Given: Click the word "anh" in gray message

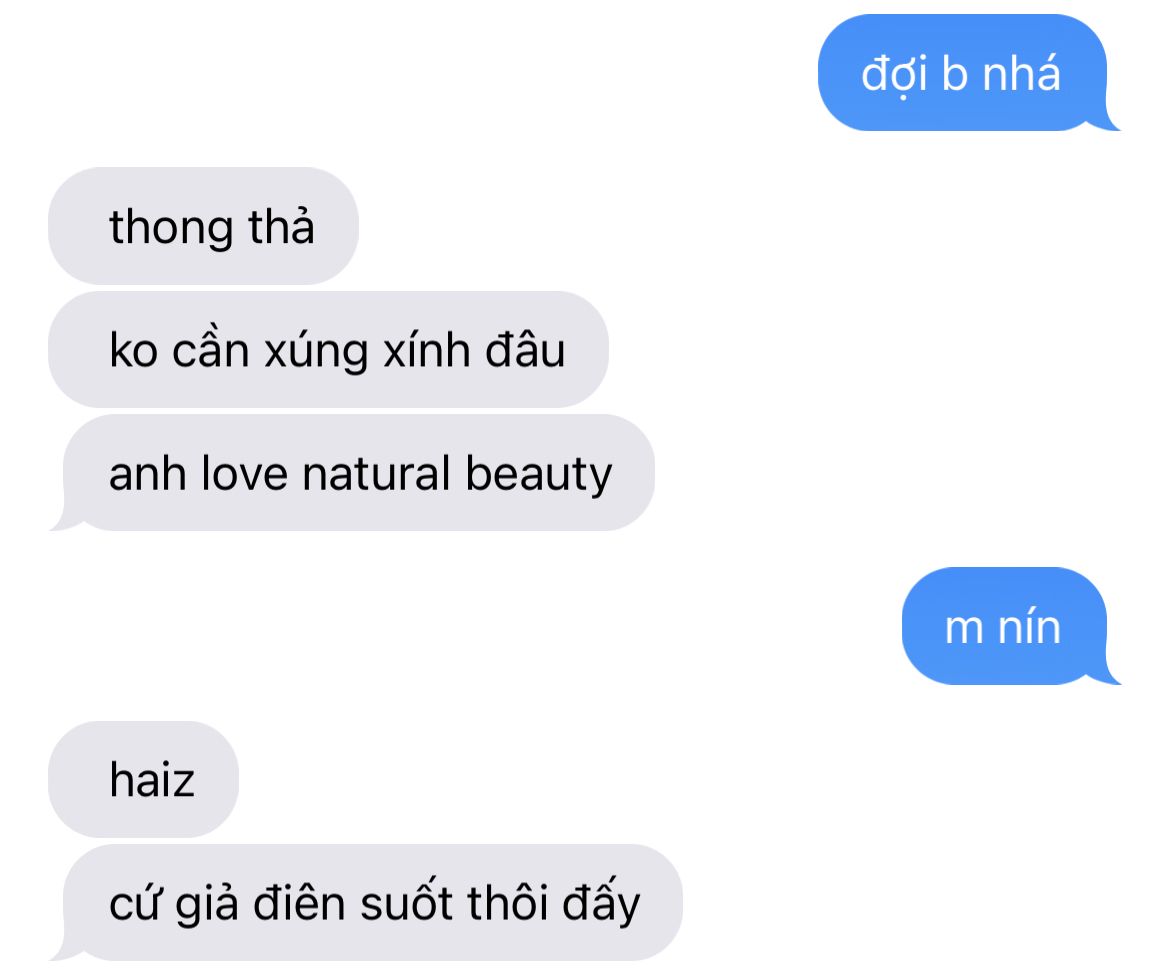Looking at the screenshot, I should pos(148,473).
